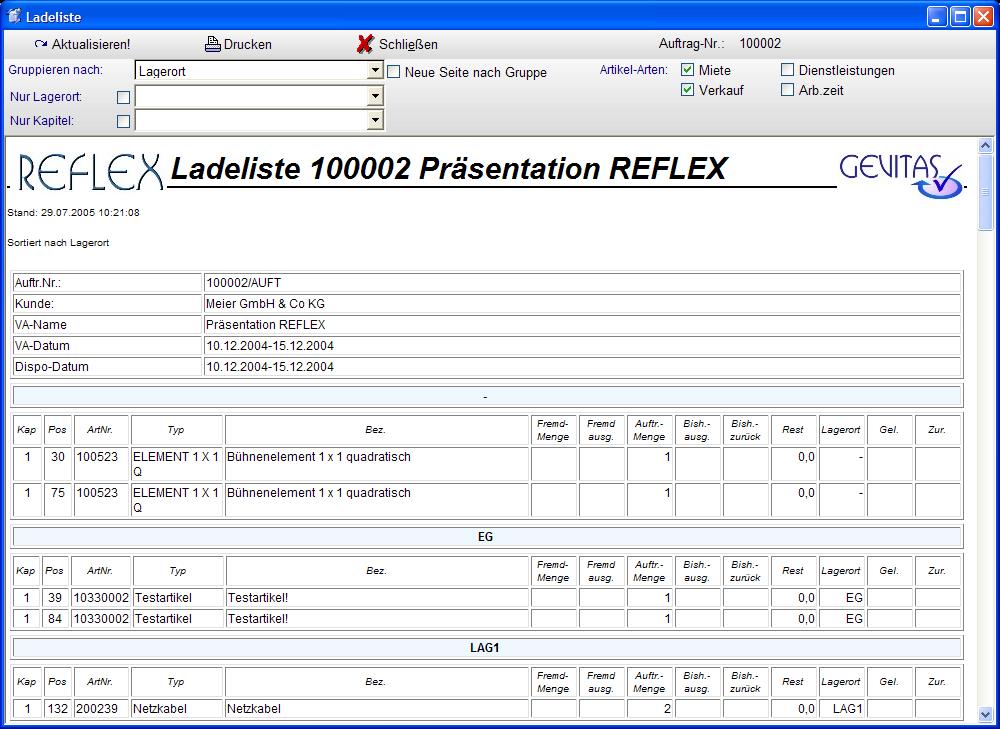Click the report title Ladeliste 100002 Präsentation REFLEX

449,168
